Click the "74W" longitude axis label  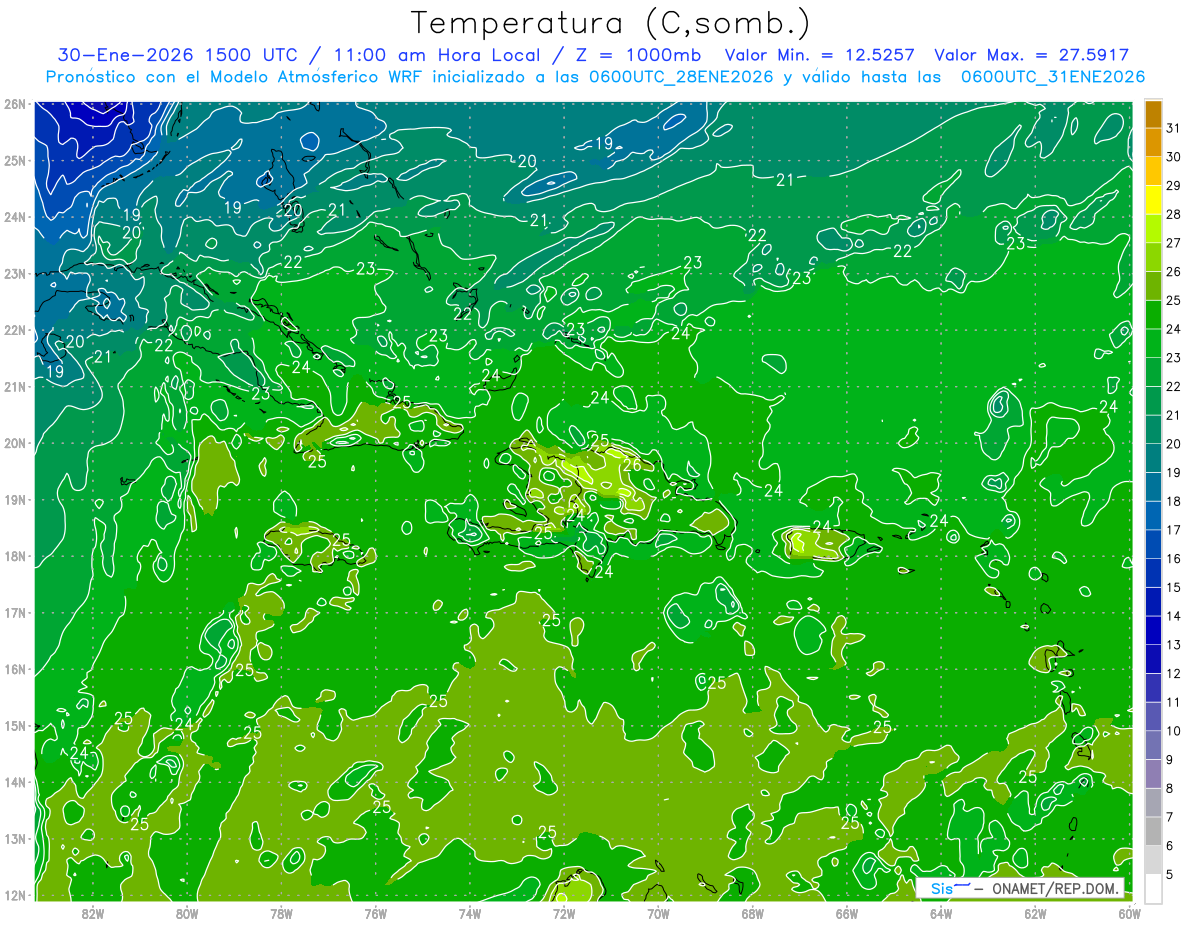pyautogui.click(x=470, y=913)
